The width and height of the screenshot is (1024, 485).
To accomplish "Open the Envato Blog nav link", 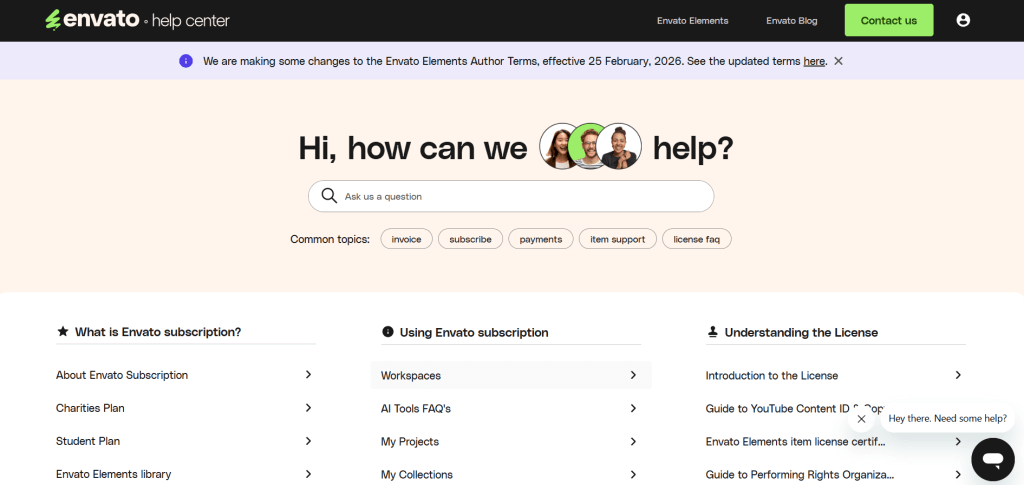I will coord(792,21).
